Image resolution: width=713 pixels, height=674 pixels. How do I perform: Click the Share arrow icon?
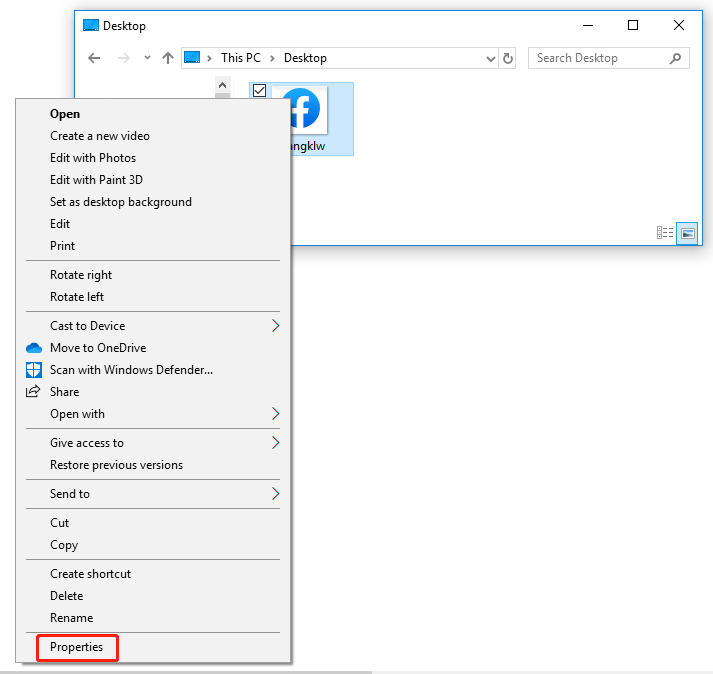point(33,391)
